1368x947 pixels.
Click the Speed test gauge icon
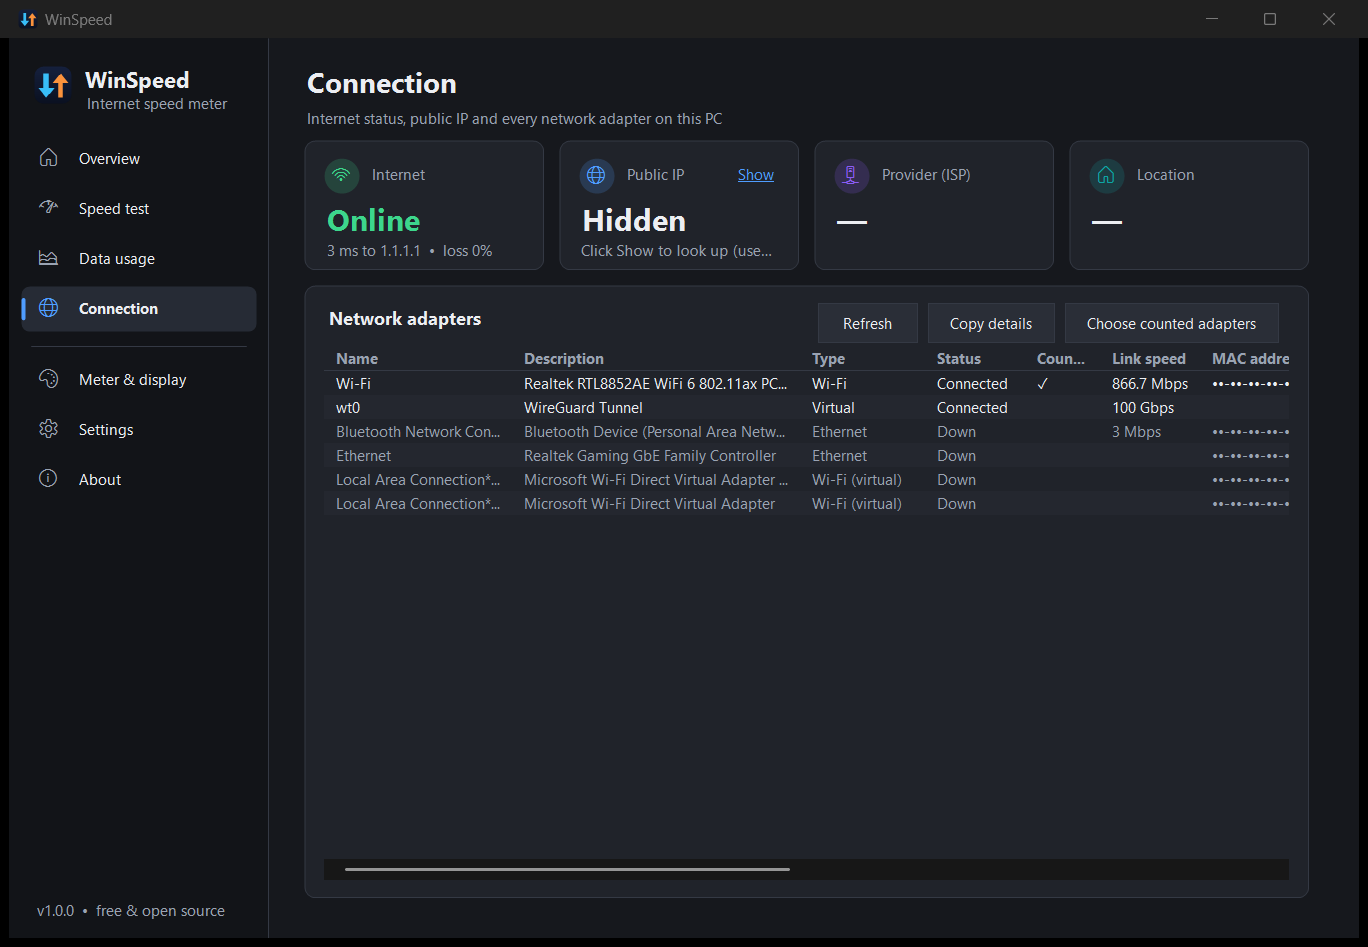coord(48,208)
